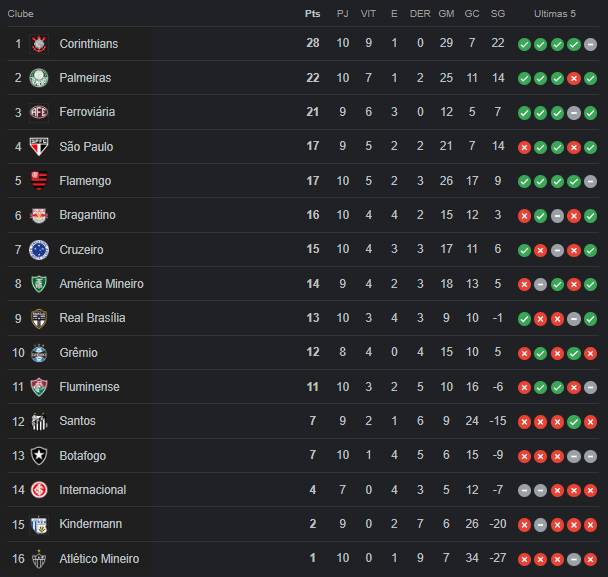Image resolution: width=608 pixels, height=577 pixels.
Task: Sort by the Pts column header
Action: coord(313,14)
